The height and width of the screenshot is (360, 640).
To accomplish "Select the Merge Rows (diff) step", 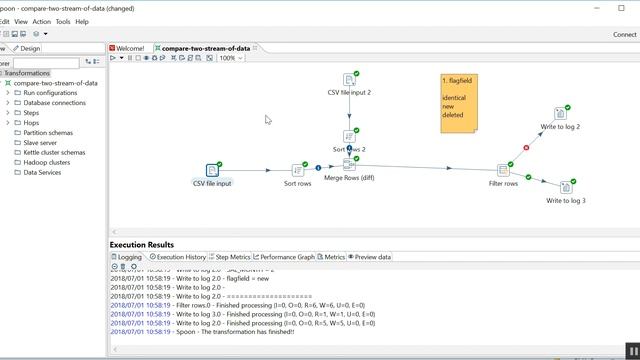I will point(349,164).
